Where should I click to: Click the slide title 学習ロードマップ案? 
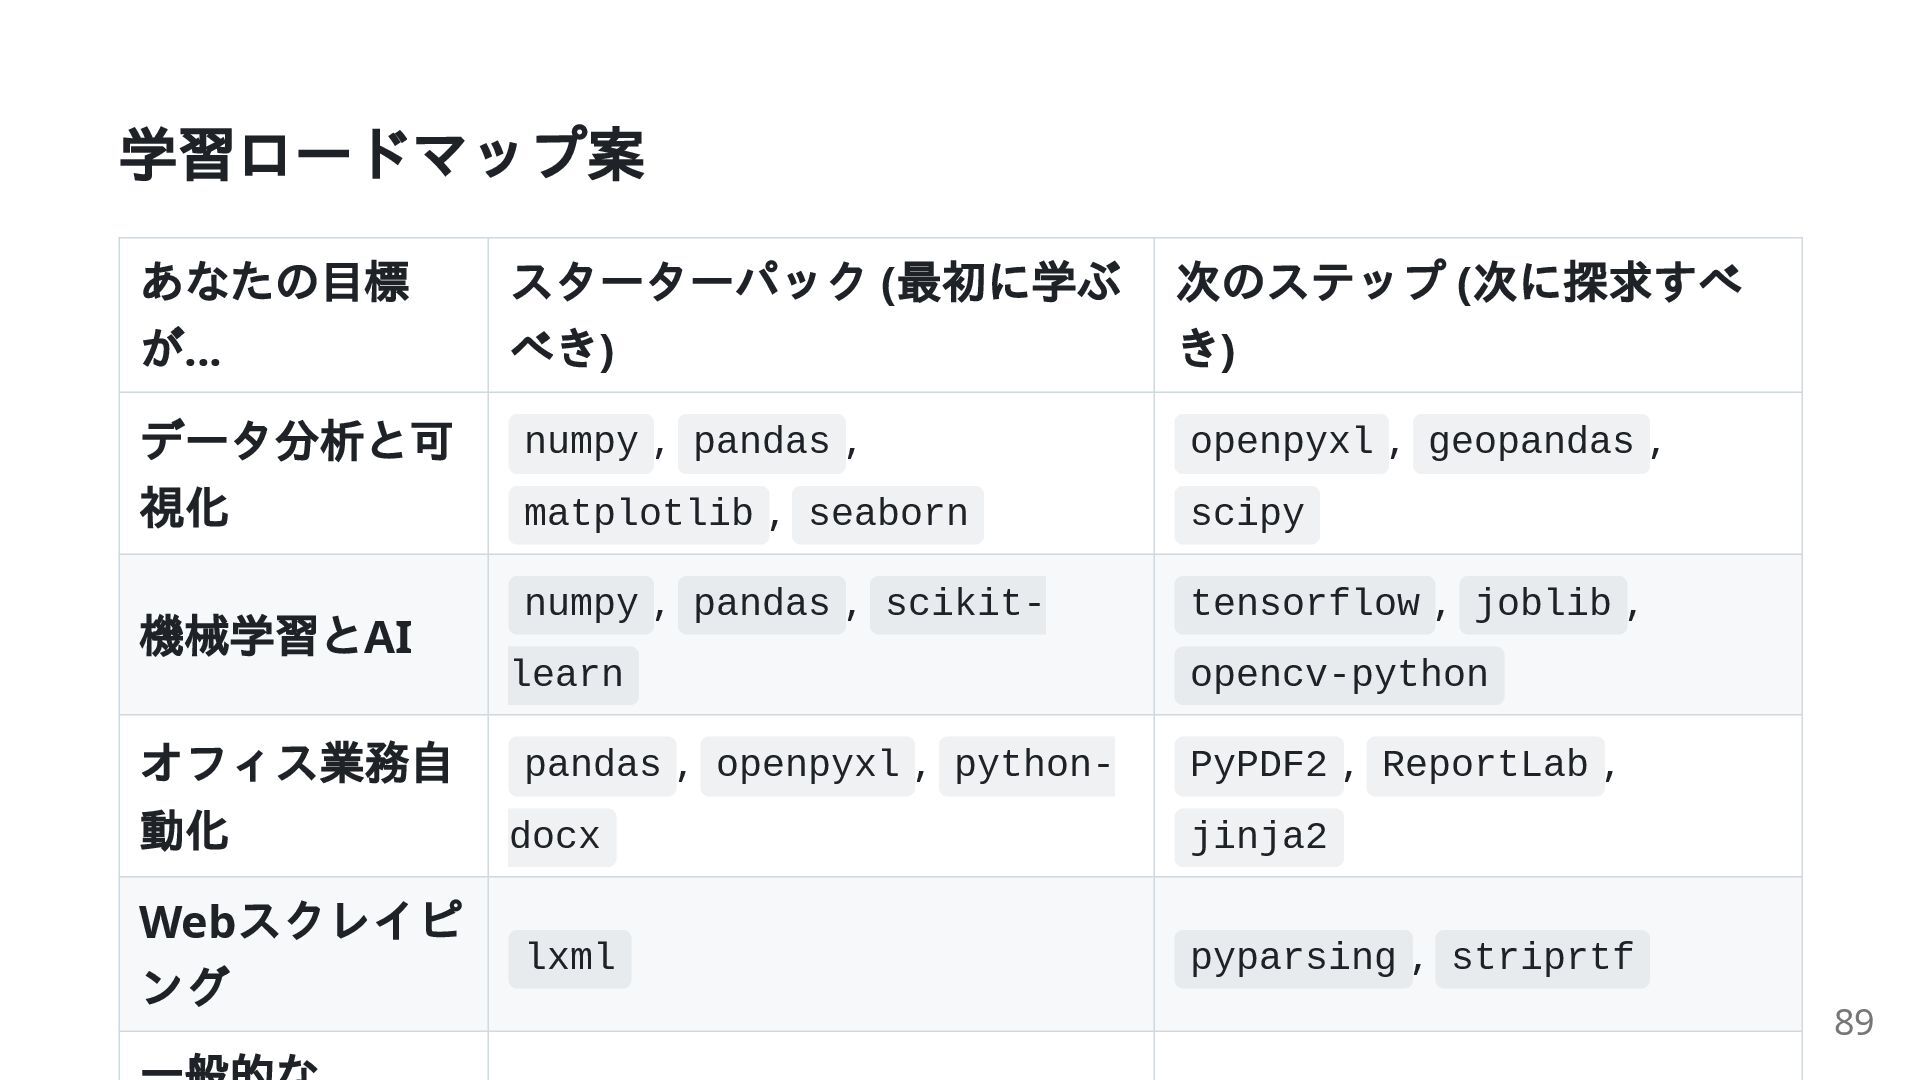tap(382, 155)
